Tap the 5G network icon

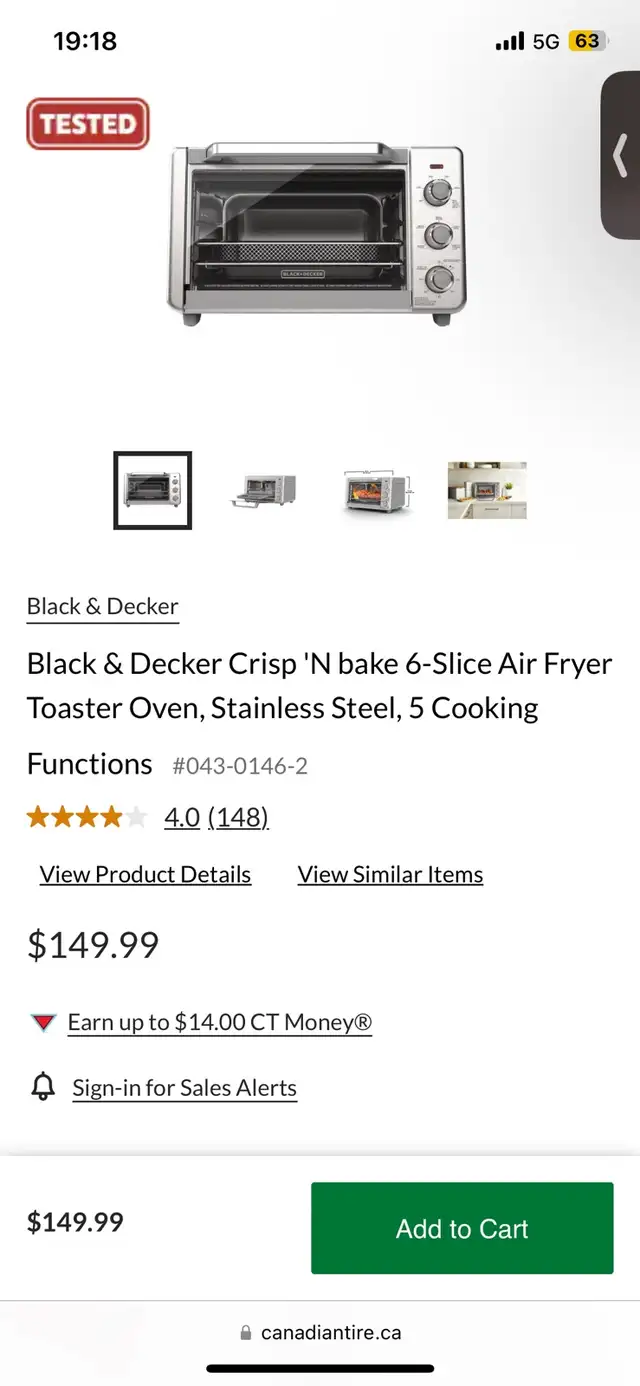coord(545,40)
